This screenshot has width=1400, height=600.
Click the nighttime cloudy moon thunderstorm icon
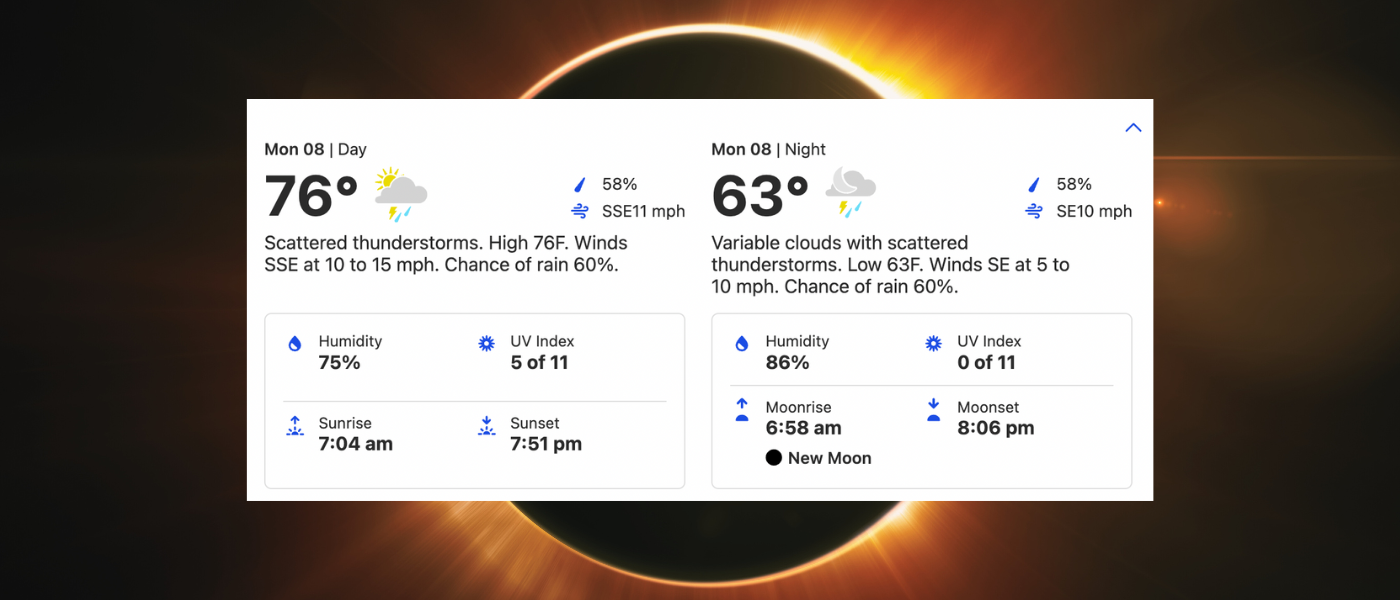(x=850, y=193)
